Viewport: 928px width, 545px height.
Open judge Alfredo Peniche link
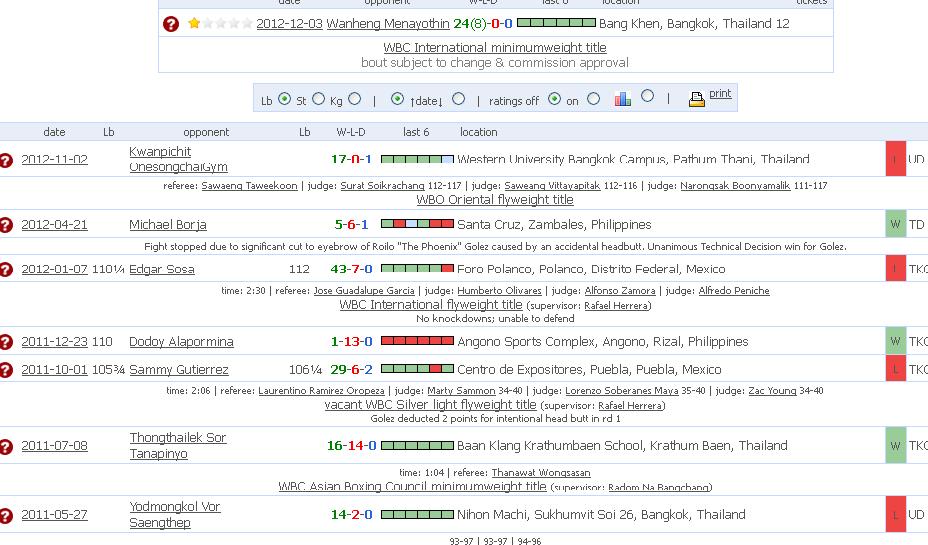pos(734,291)
